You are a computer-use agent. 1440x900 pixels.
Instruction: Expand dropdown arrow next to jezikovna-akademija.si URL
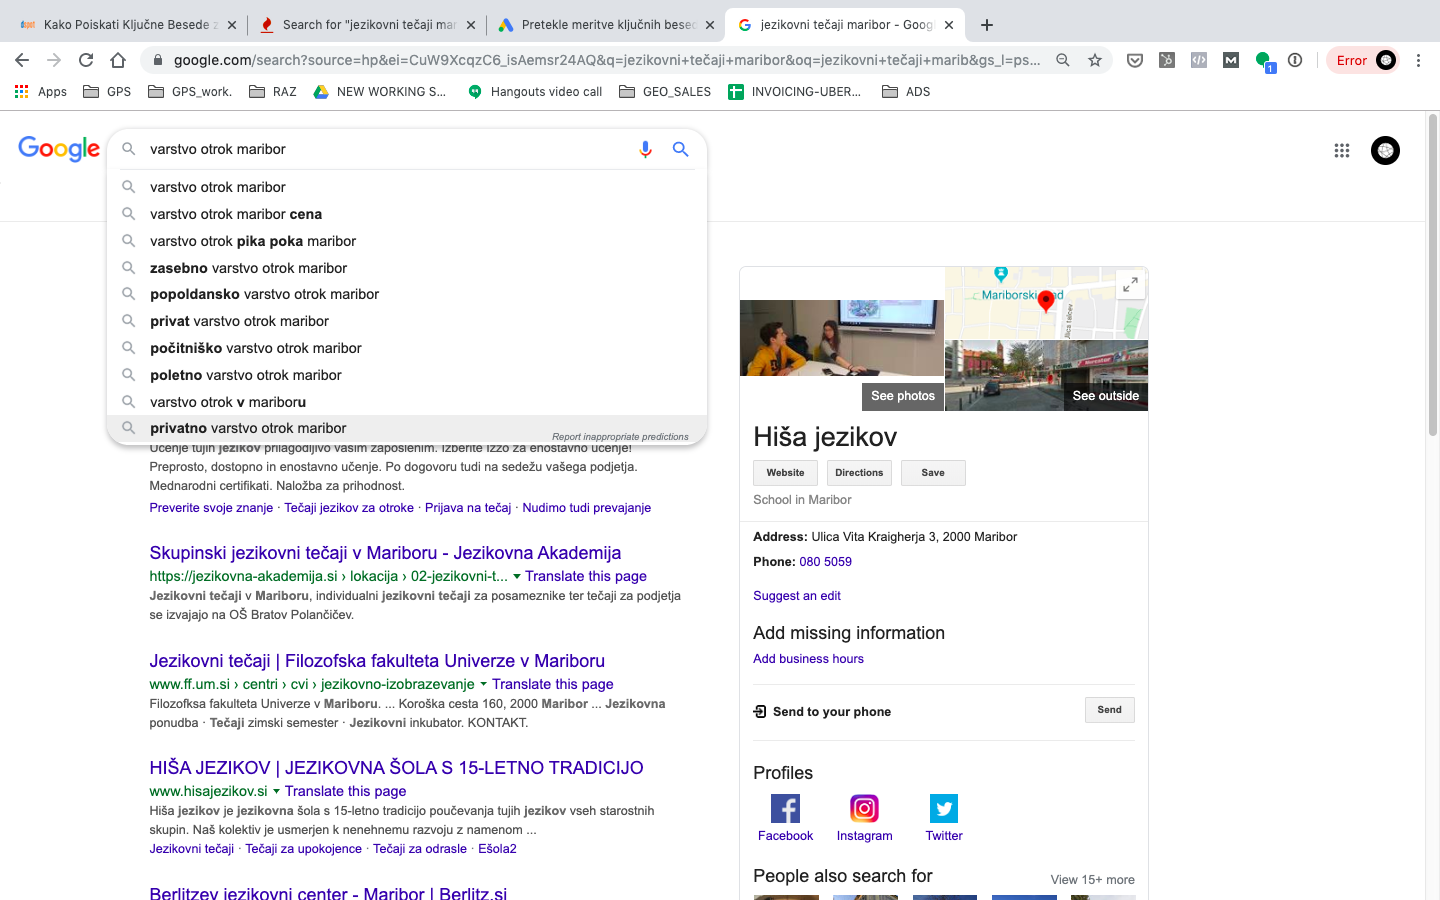point(517,576)
